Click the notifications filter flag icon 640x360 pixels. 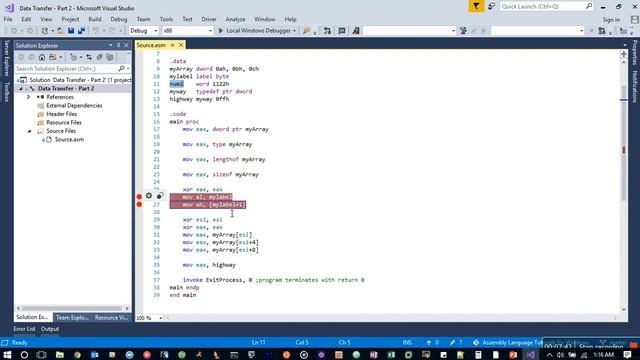[476, 6]
